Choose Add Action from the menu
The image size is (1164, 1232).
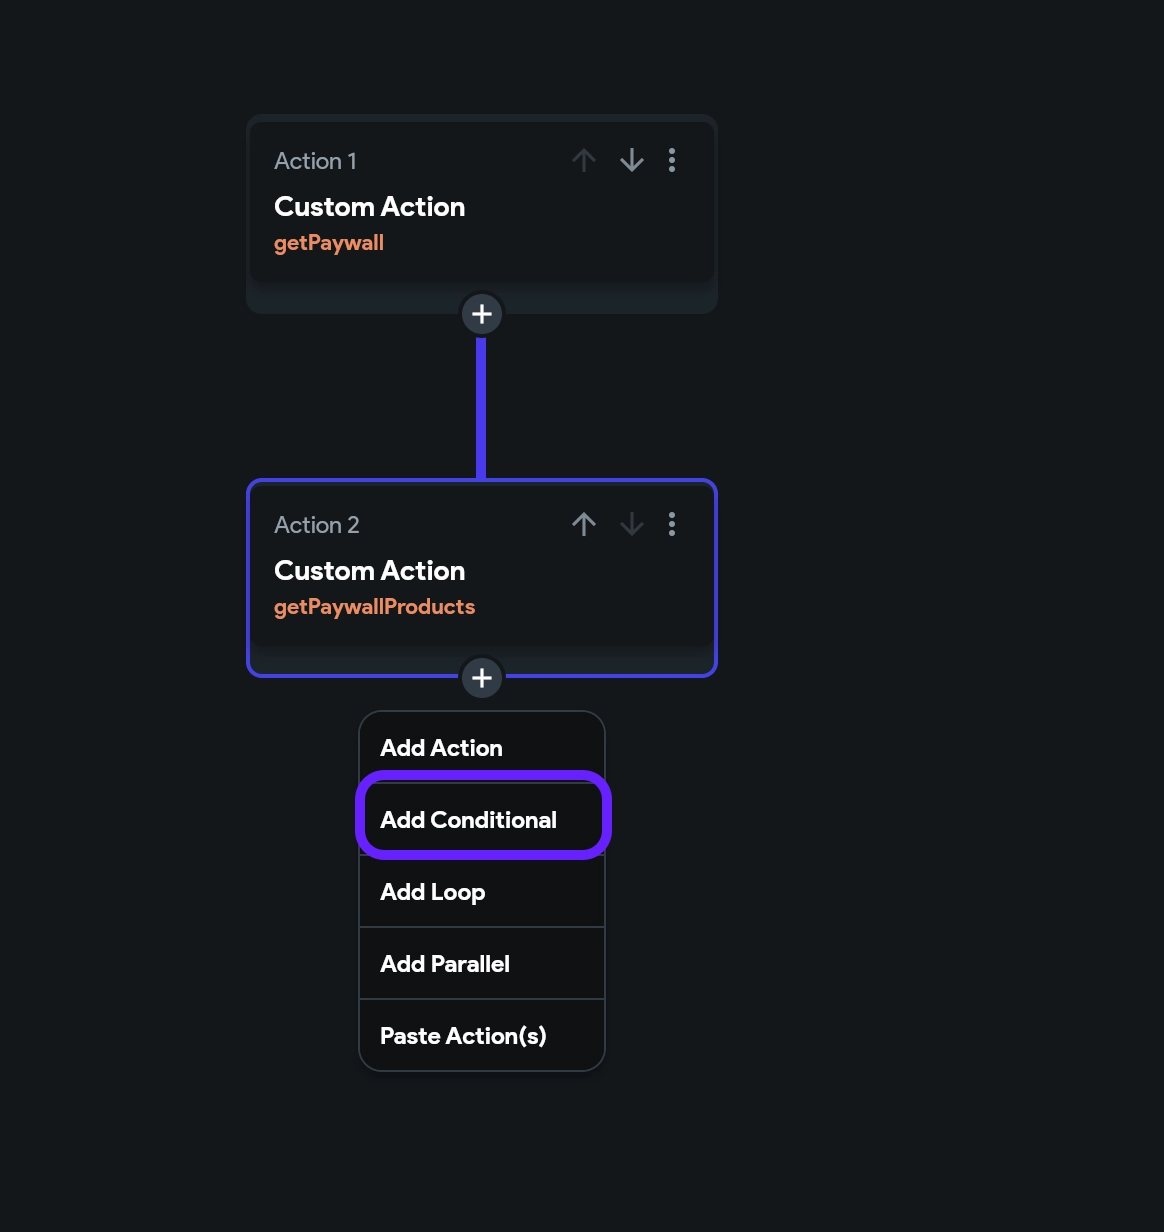click(x=441, y=747)
